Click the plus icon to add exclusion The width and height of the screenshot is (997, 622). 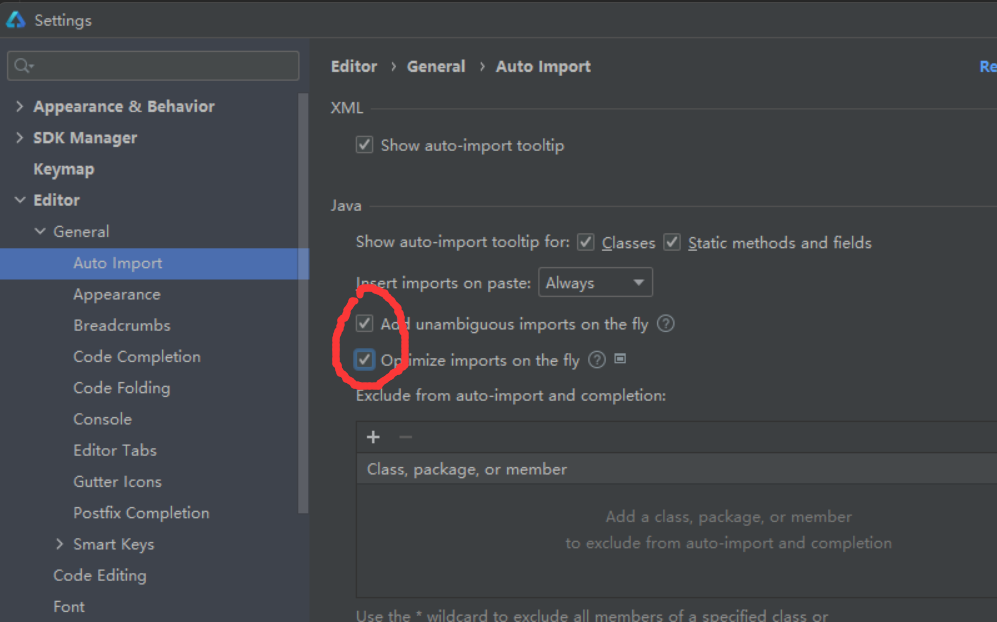(x=373, y=437)
